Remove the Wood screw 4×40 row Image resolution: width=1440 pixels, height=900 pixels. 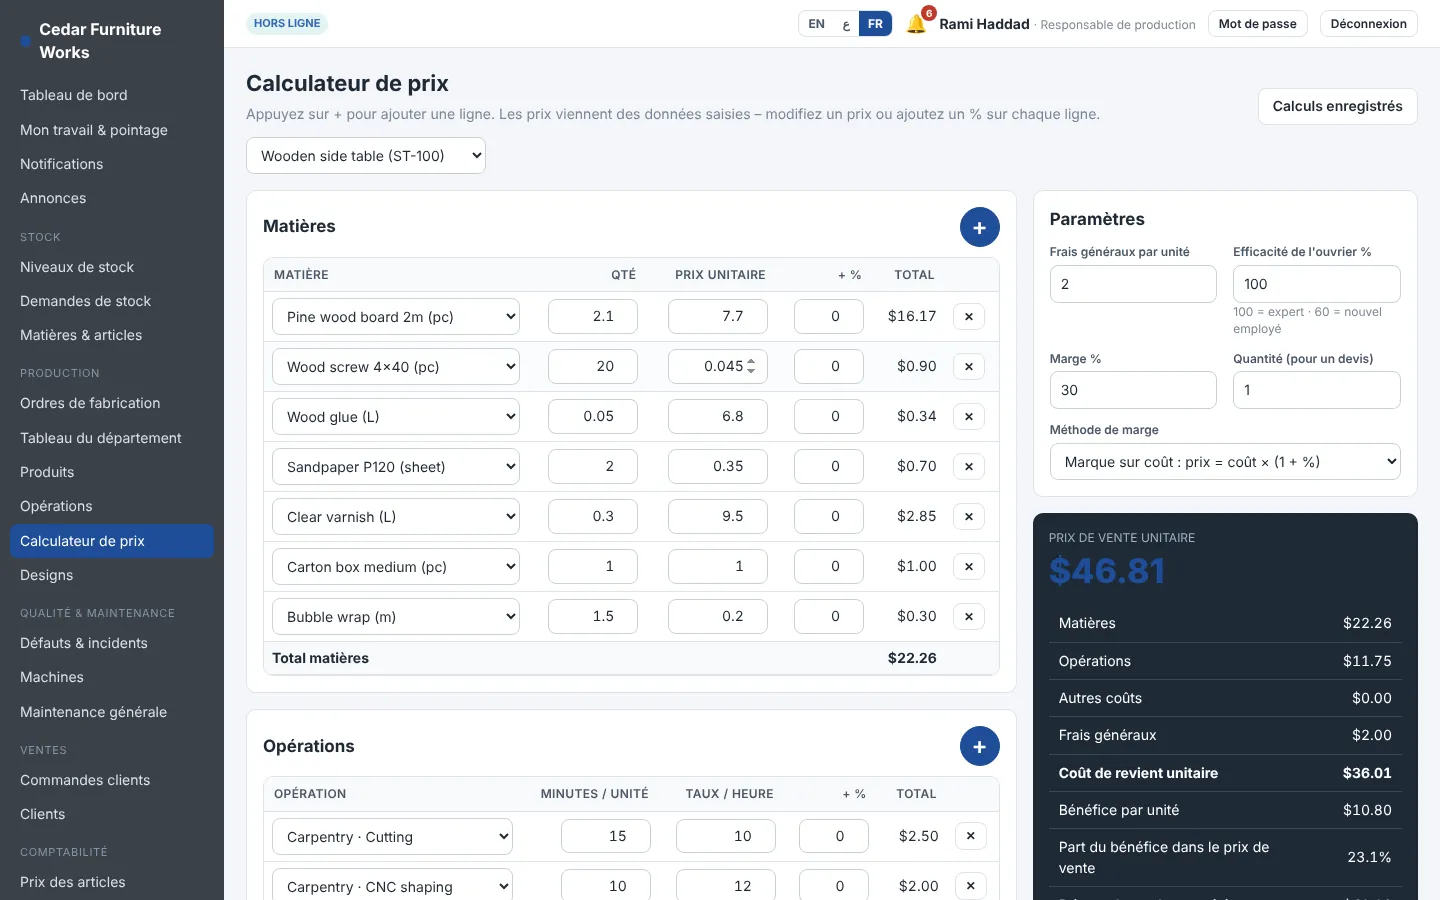click(x=969, y=367)
